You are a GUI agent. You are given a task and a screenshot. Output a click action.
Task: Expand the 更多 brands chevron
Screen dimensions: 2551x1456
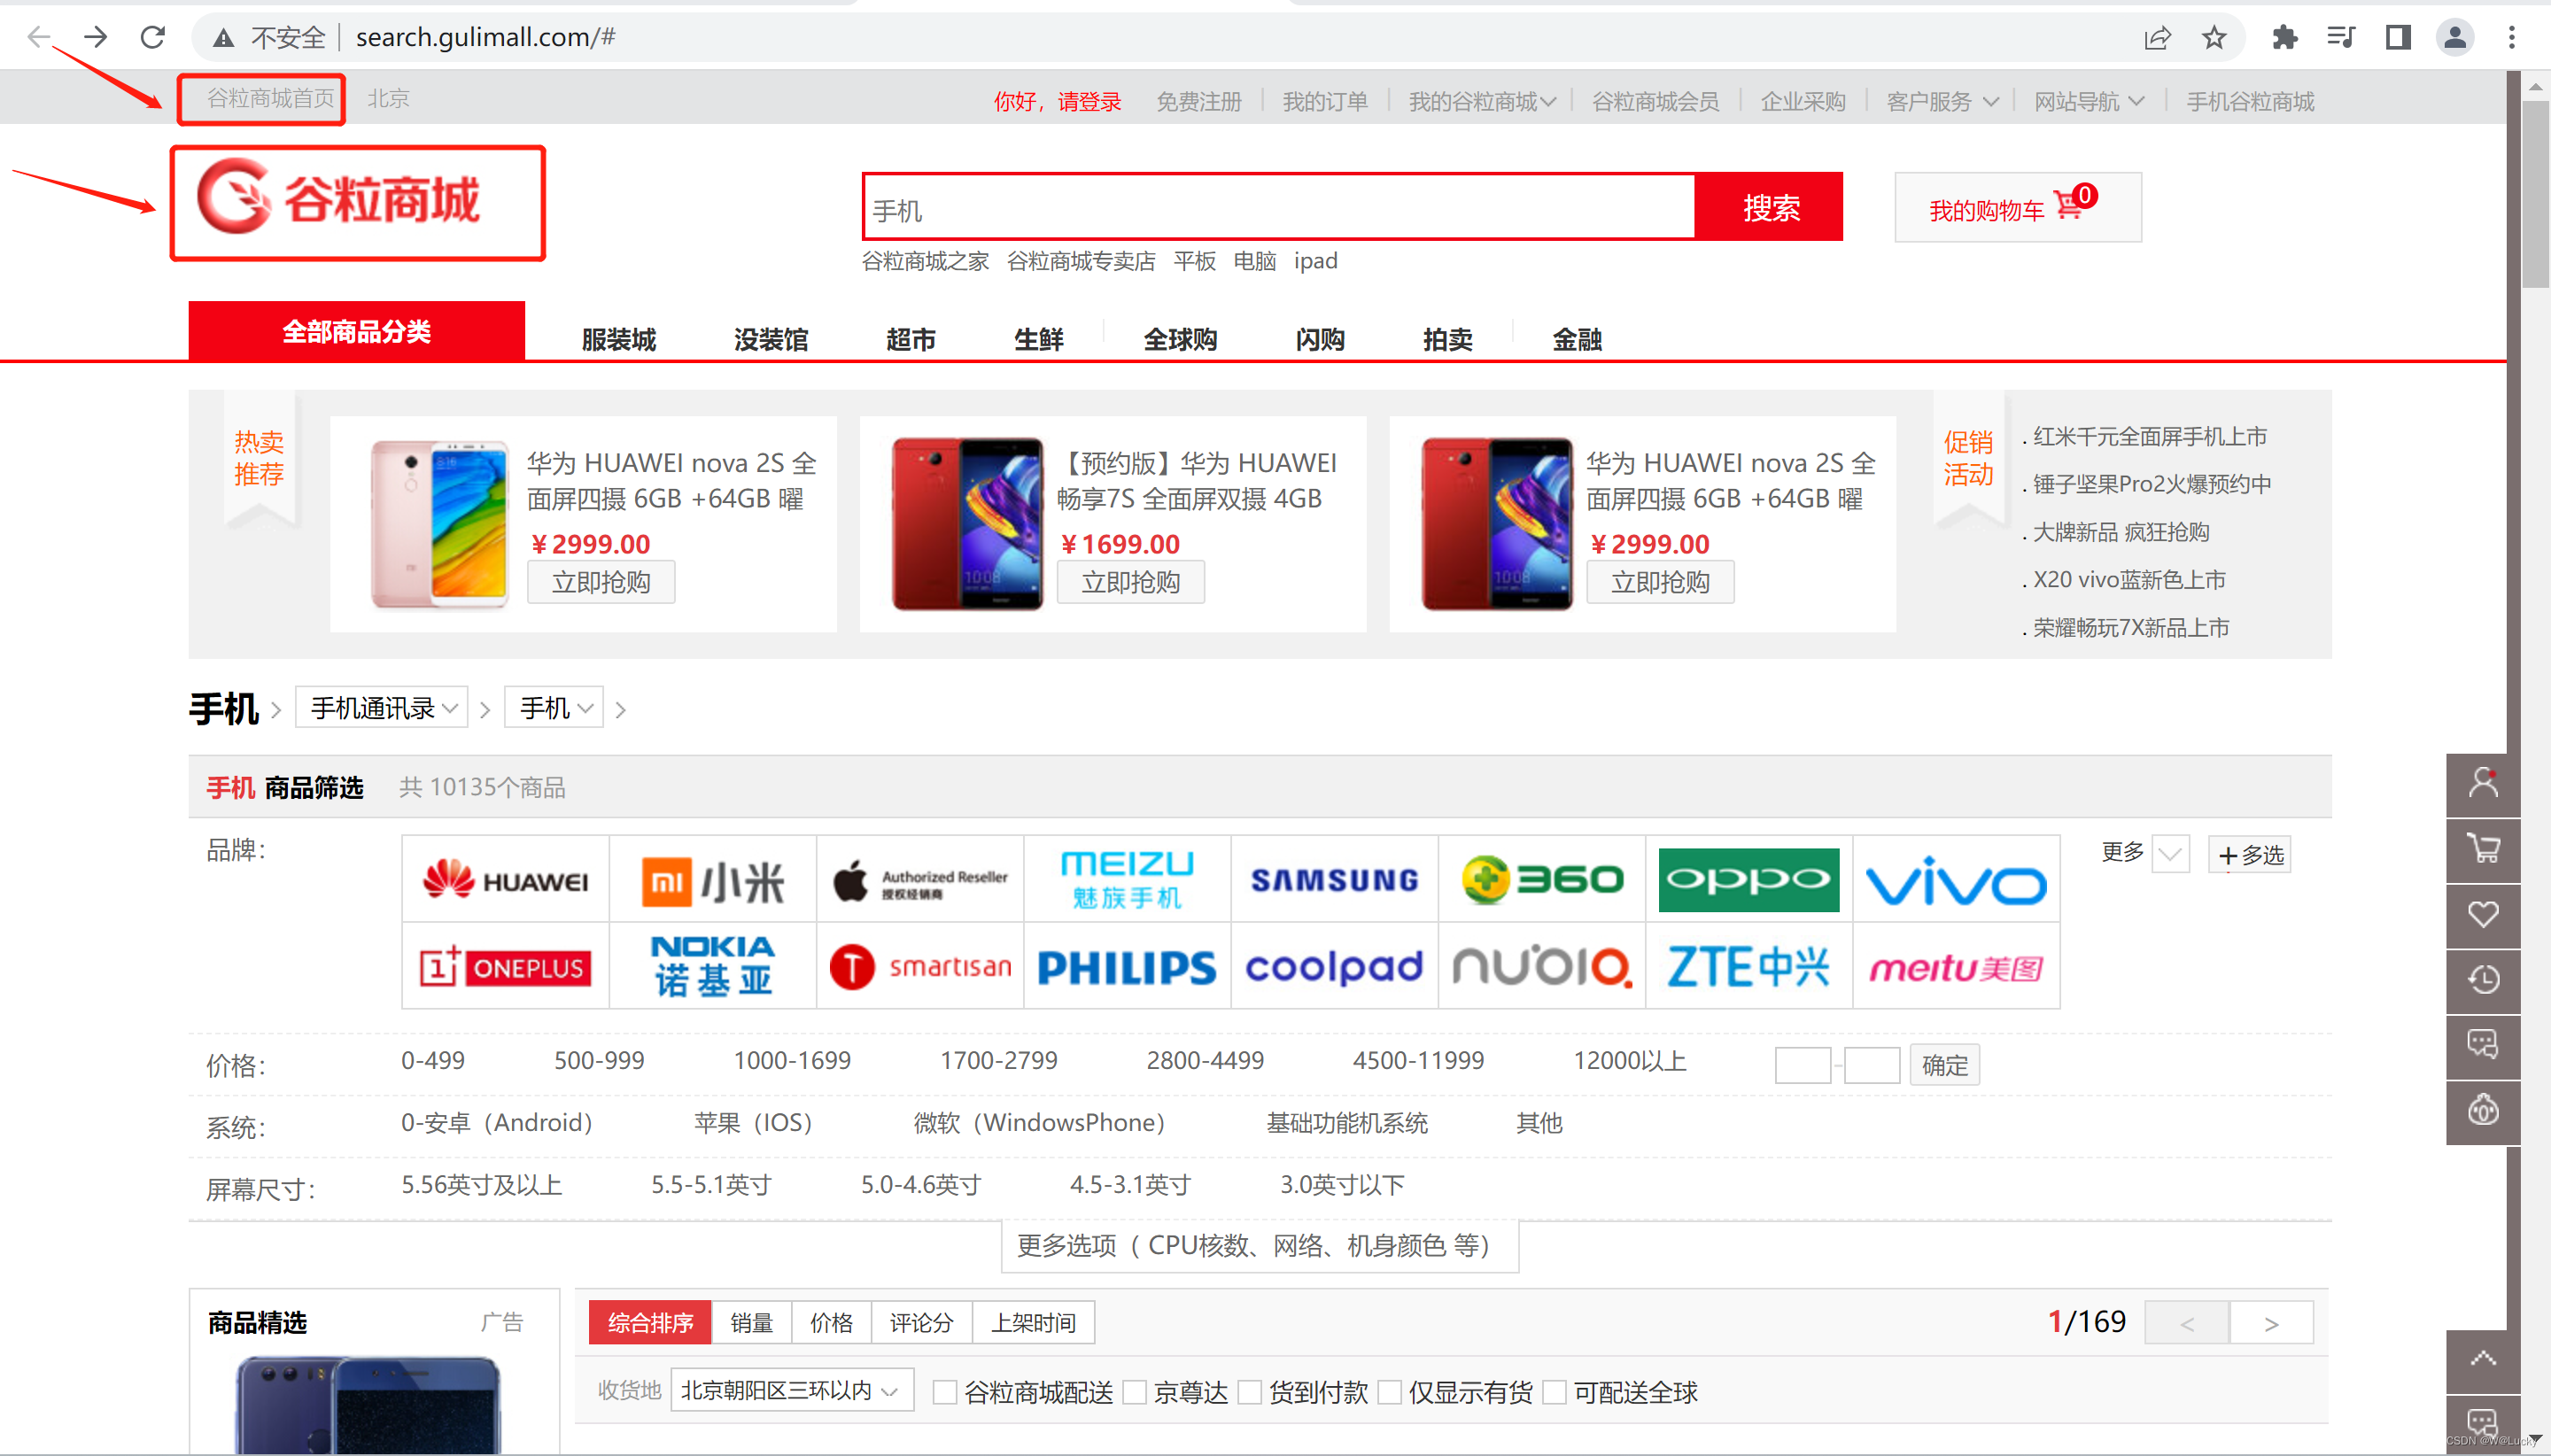click(x=2170, y=854)
